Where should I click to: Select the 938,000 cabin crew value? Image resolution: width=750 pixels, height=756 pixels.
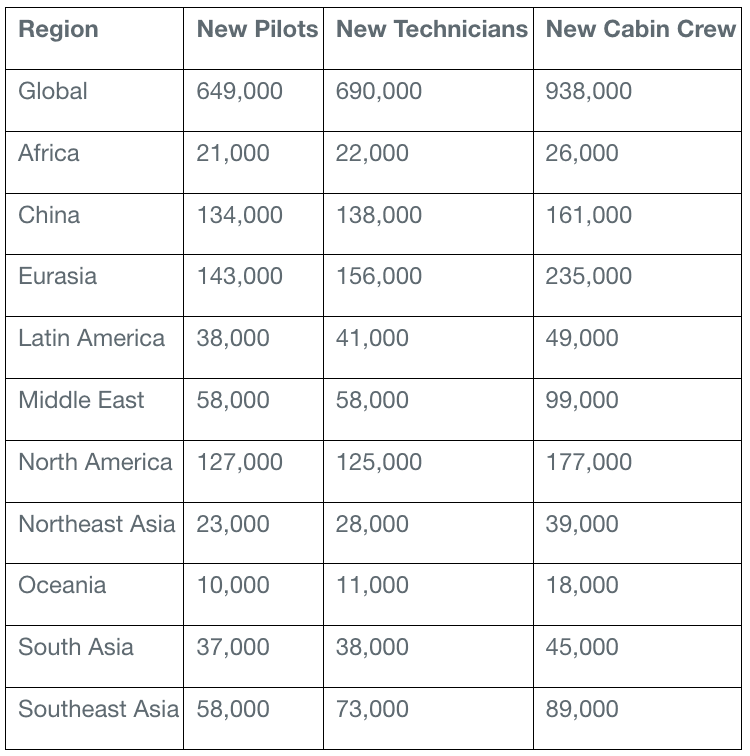588,91
